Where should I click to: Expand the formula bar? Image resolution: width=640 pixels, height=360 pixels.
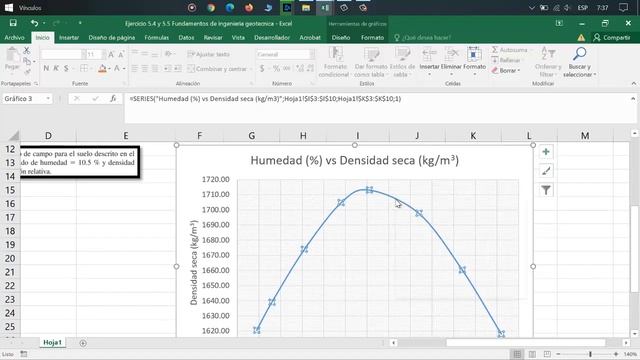coord(633,99)
